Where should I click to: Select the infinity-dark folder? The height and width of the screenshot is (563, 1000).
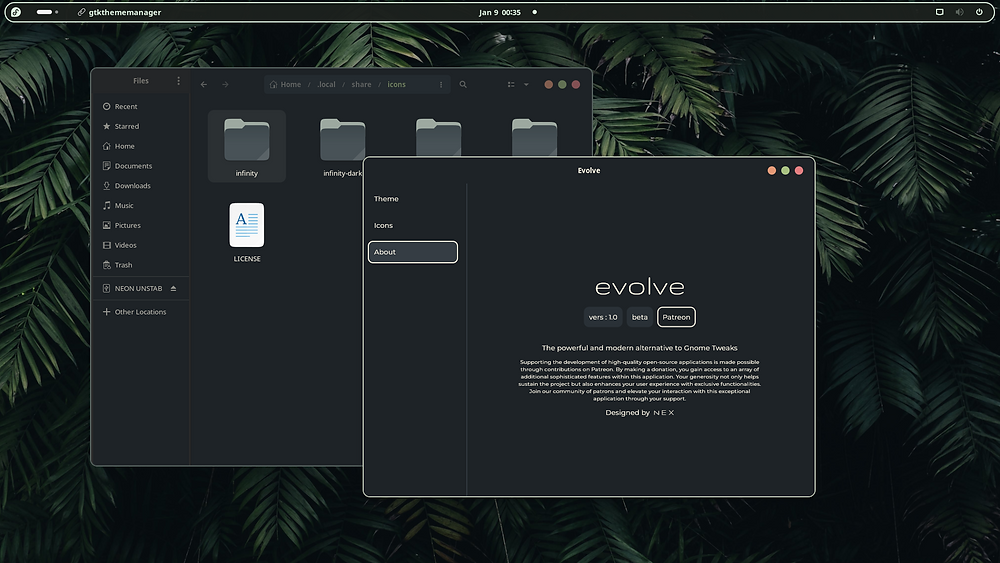[342, 147]
